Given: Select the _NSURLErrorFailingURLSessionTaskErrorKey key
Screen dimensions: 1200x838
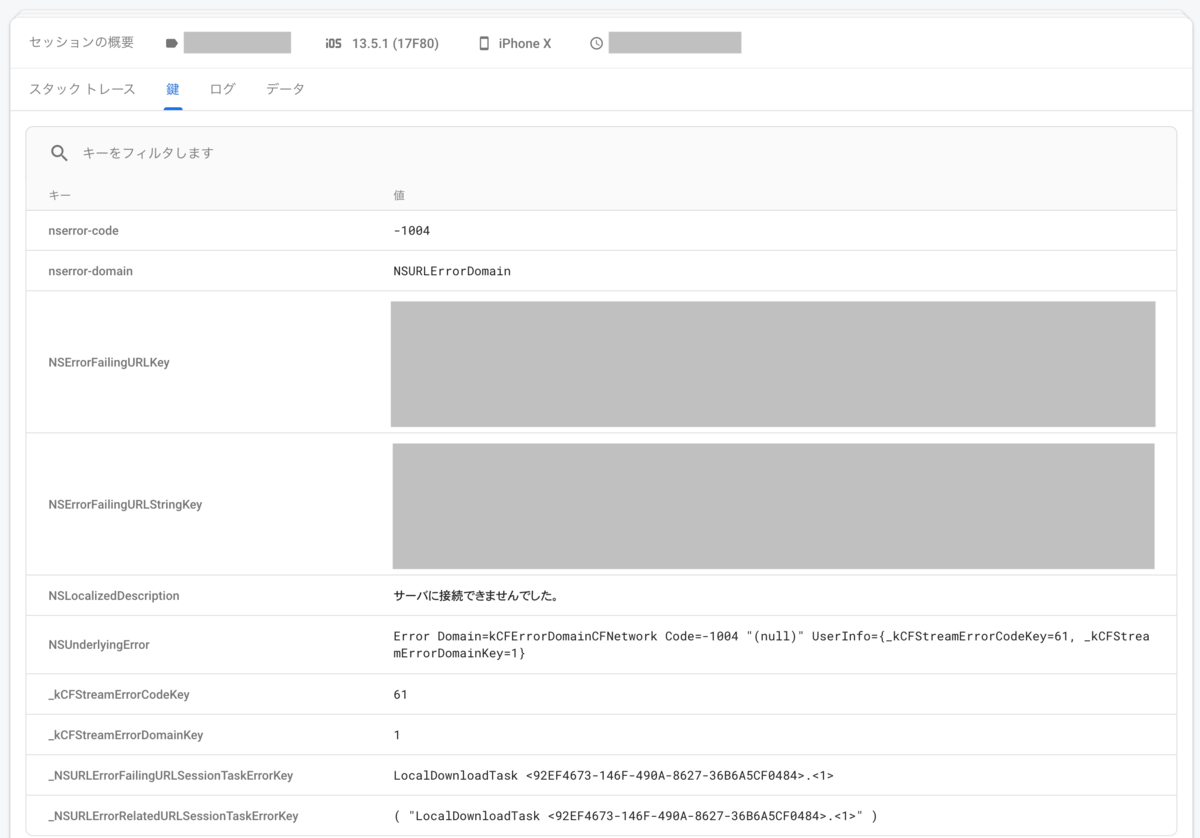Looking at the screenshot, I should click(170, 775).
